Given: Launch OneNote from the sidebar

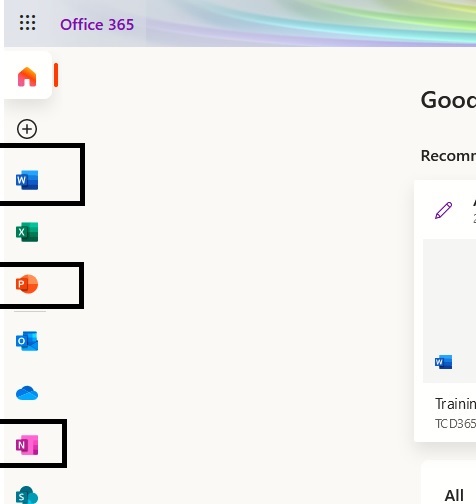Looking at the screenshot, I should [27, 445].
